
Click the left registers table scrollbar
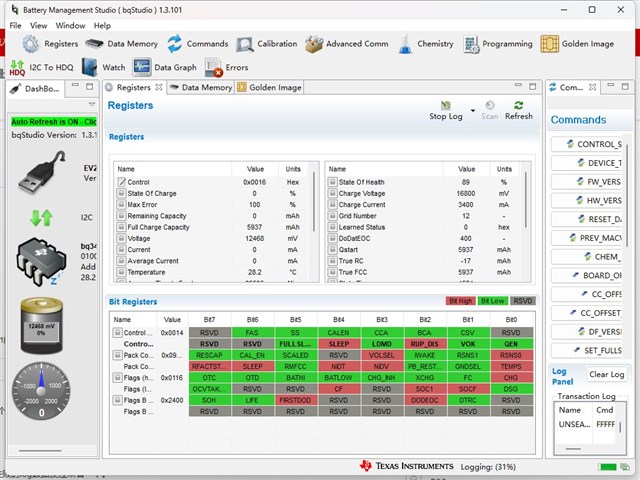click(314, 202)
